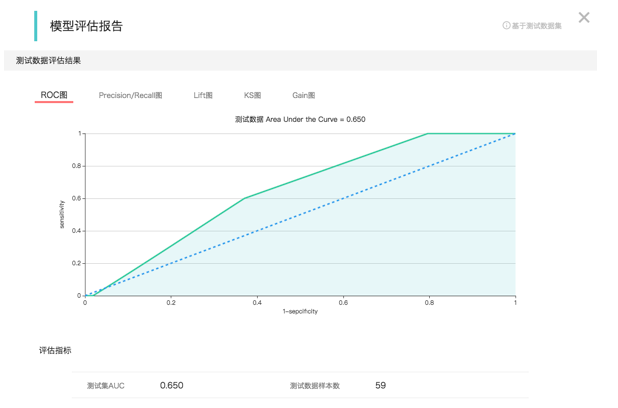Click the 测试数据评估结果 section header

(x=49, y=61)
